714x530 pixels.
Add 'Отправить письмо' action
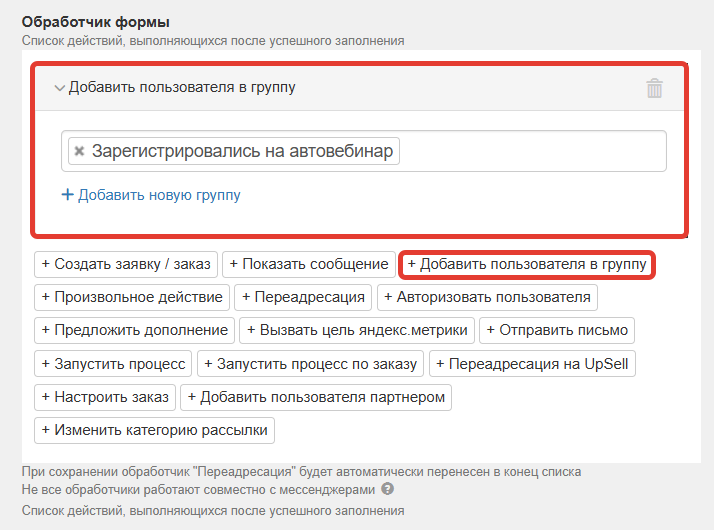tap(557, 330)
